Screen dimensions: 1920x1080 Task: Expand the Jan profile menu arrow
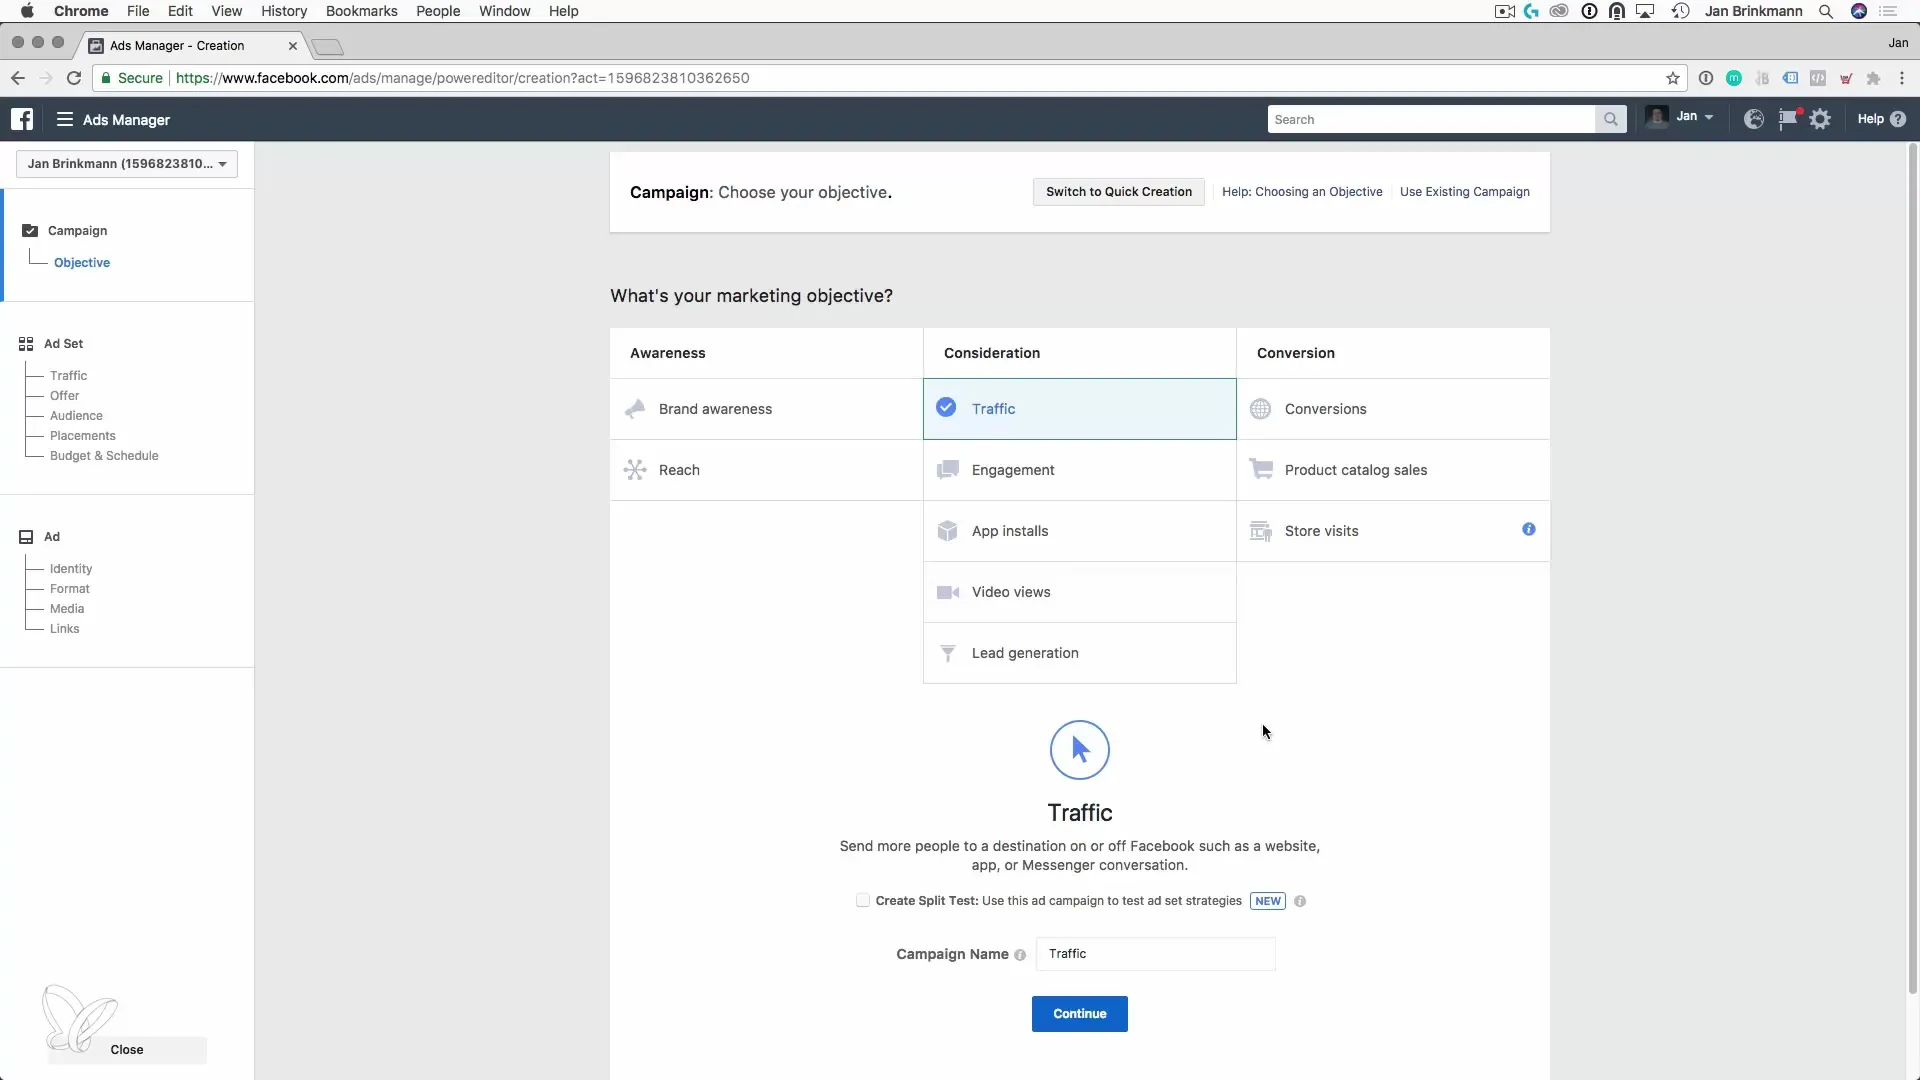point(1709,118)
